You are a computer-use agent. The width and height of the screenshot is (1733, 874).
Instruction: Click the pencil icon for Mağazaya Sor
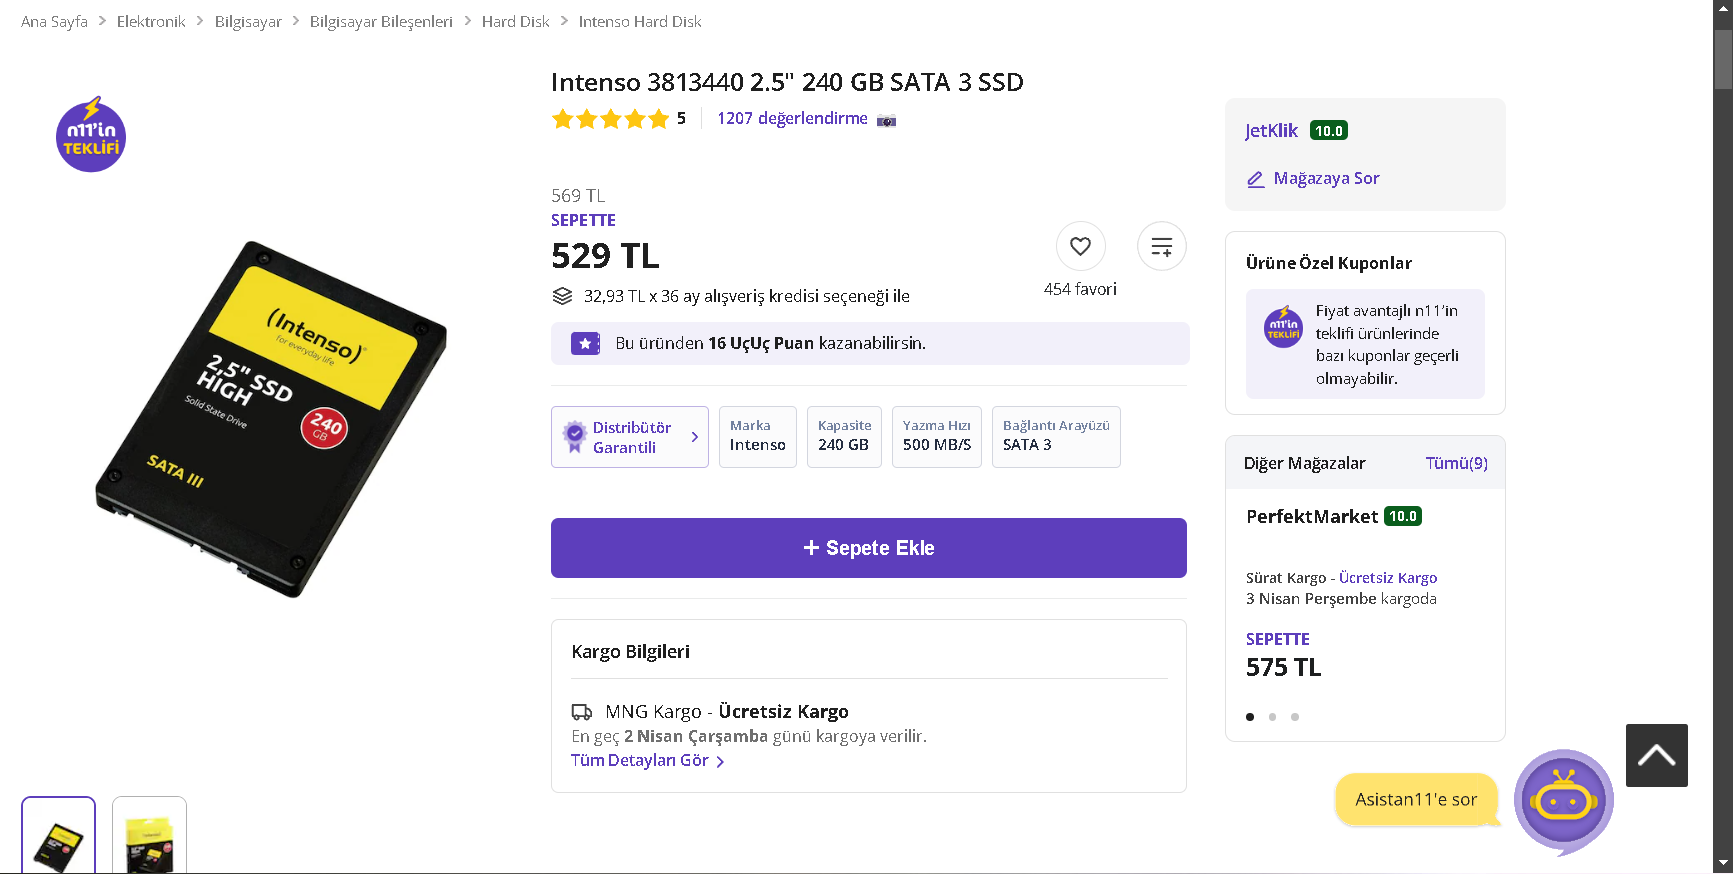click(1256, 179)
